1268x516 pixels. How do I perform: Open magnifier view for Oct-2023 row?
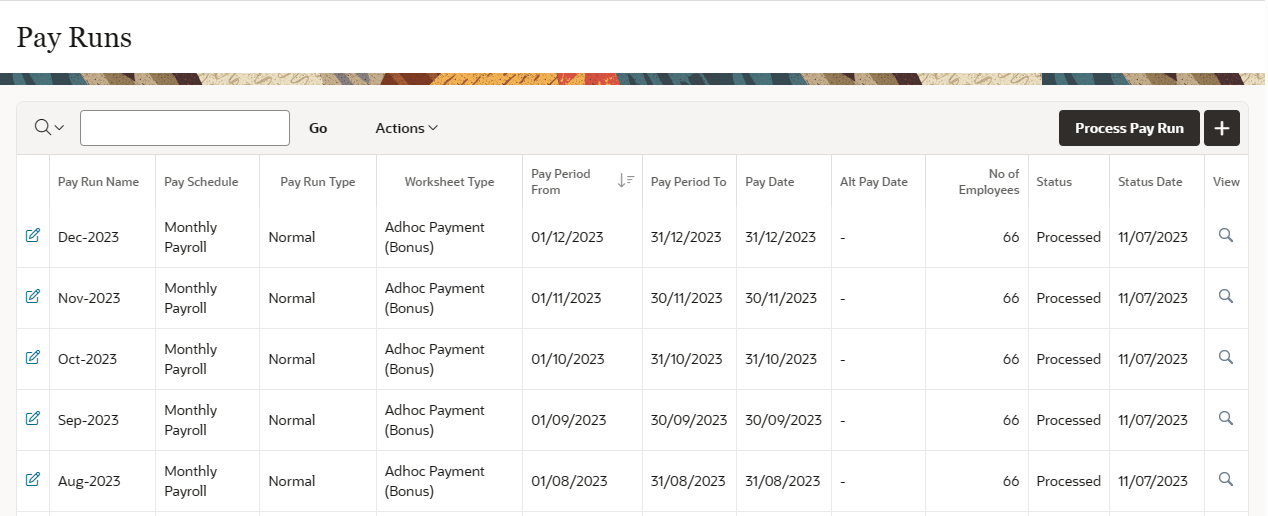[x=1226, y=358]
